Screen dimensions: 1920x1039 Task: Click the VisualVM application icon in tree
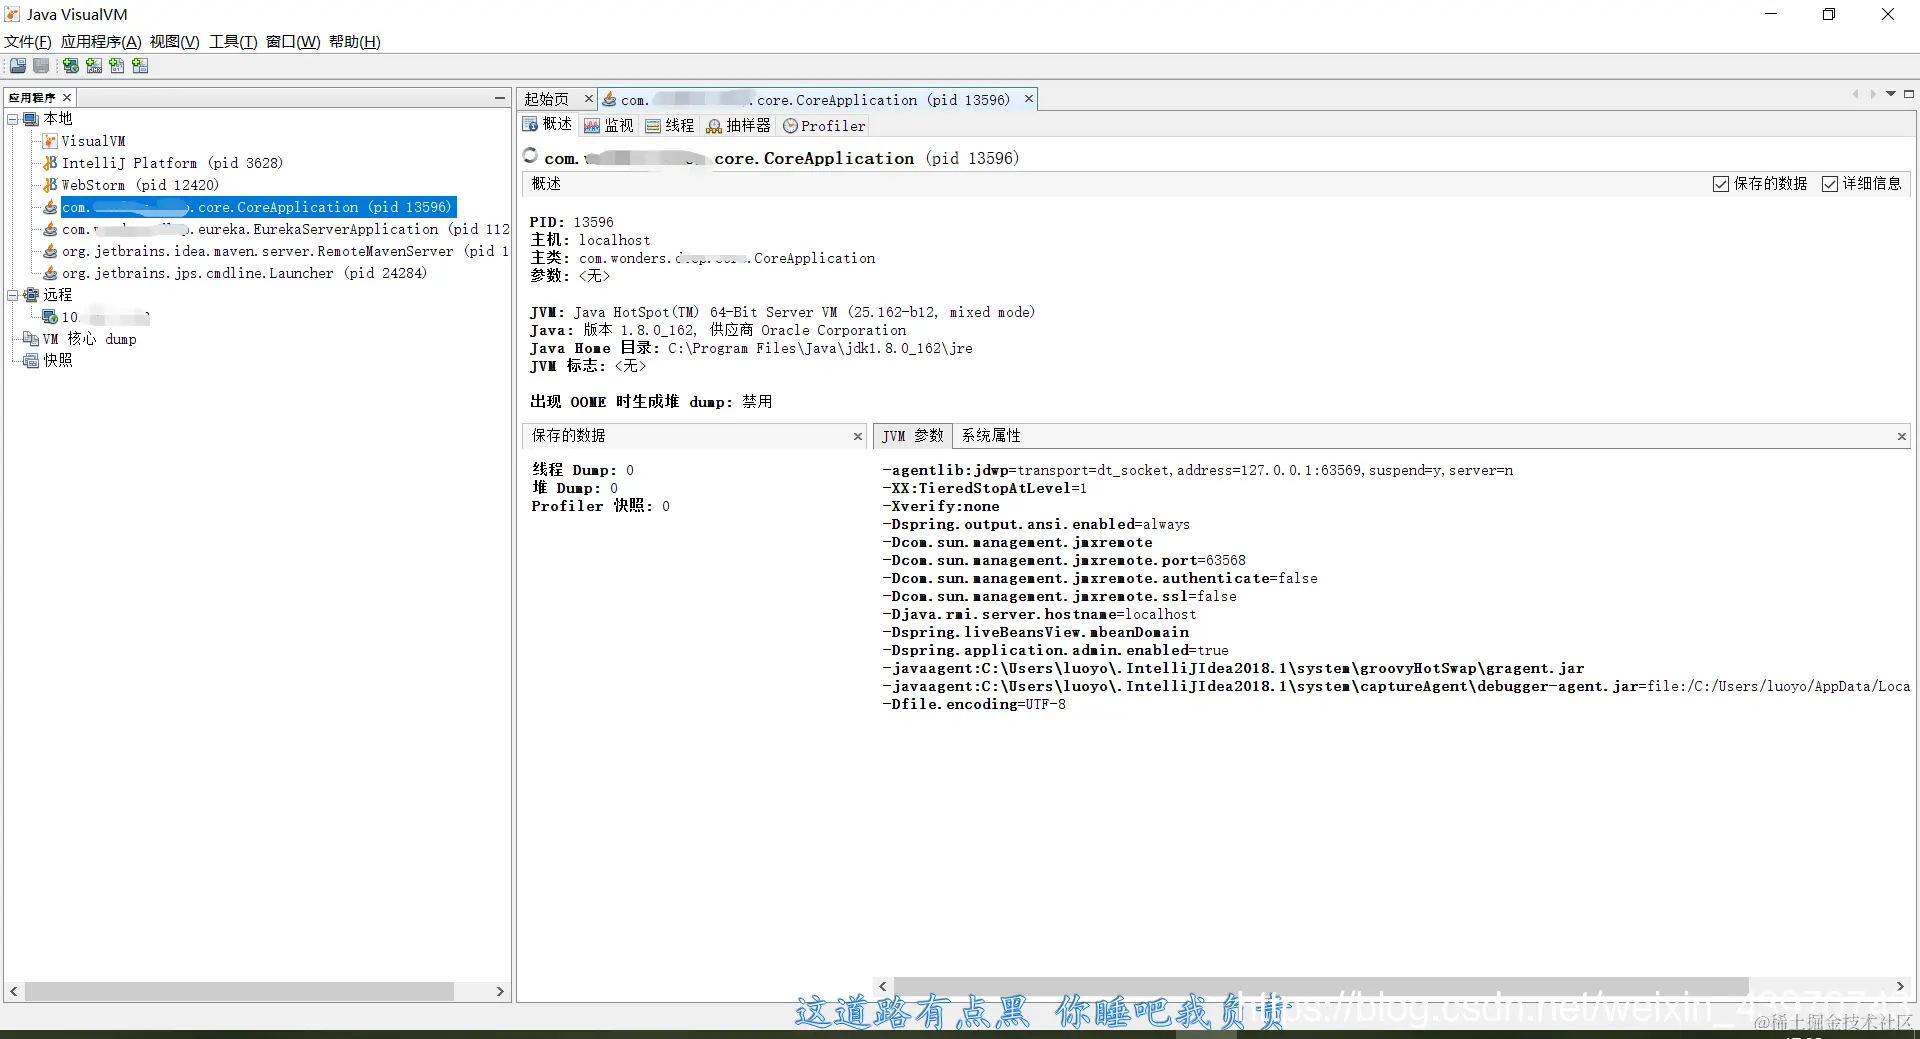tap(50, 141)
